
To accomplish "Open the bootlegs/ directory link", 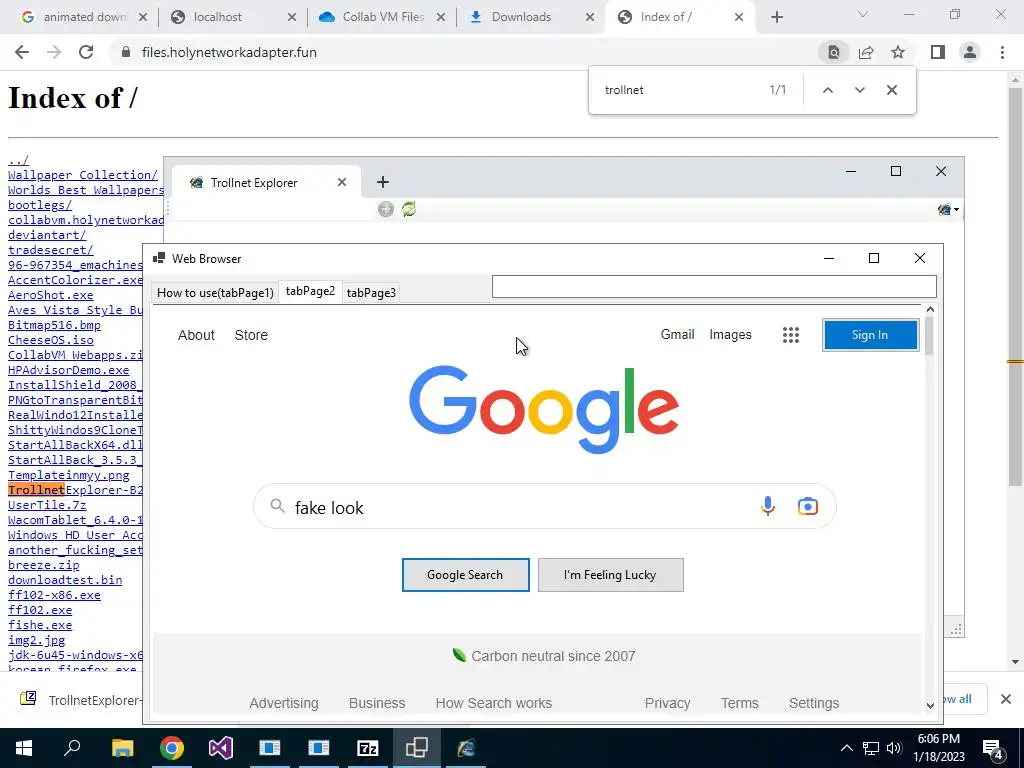I will [40, 204].
